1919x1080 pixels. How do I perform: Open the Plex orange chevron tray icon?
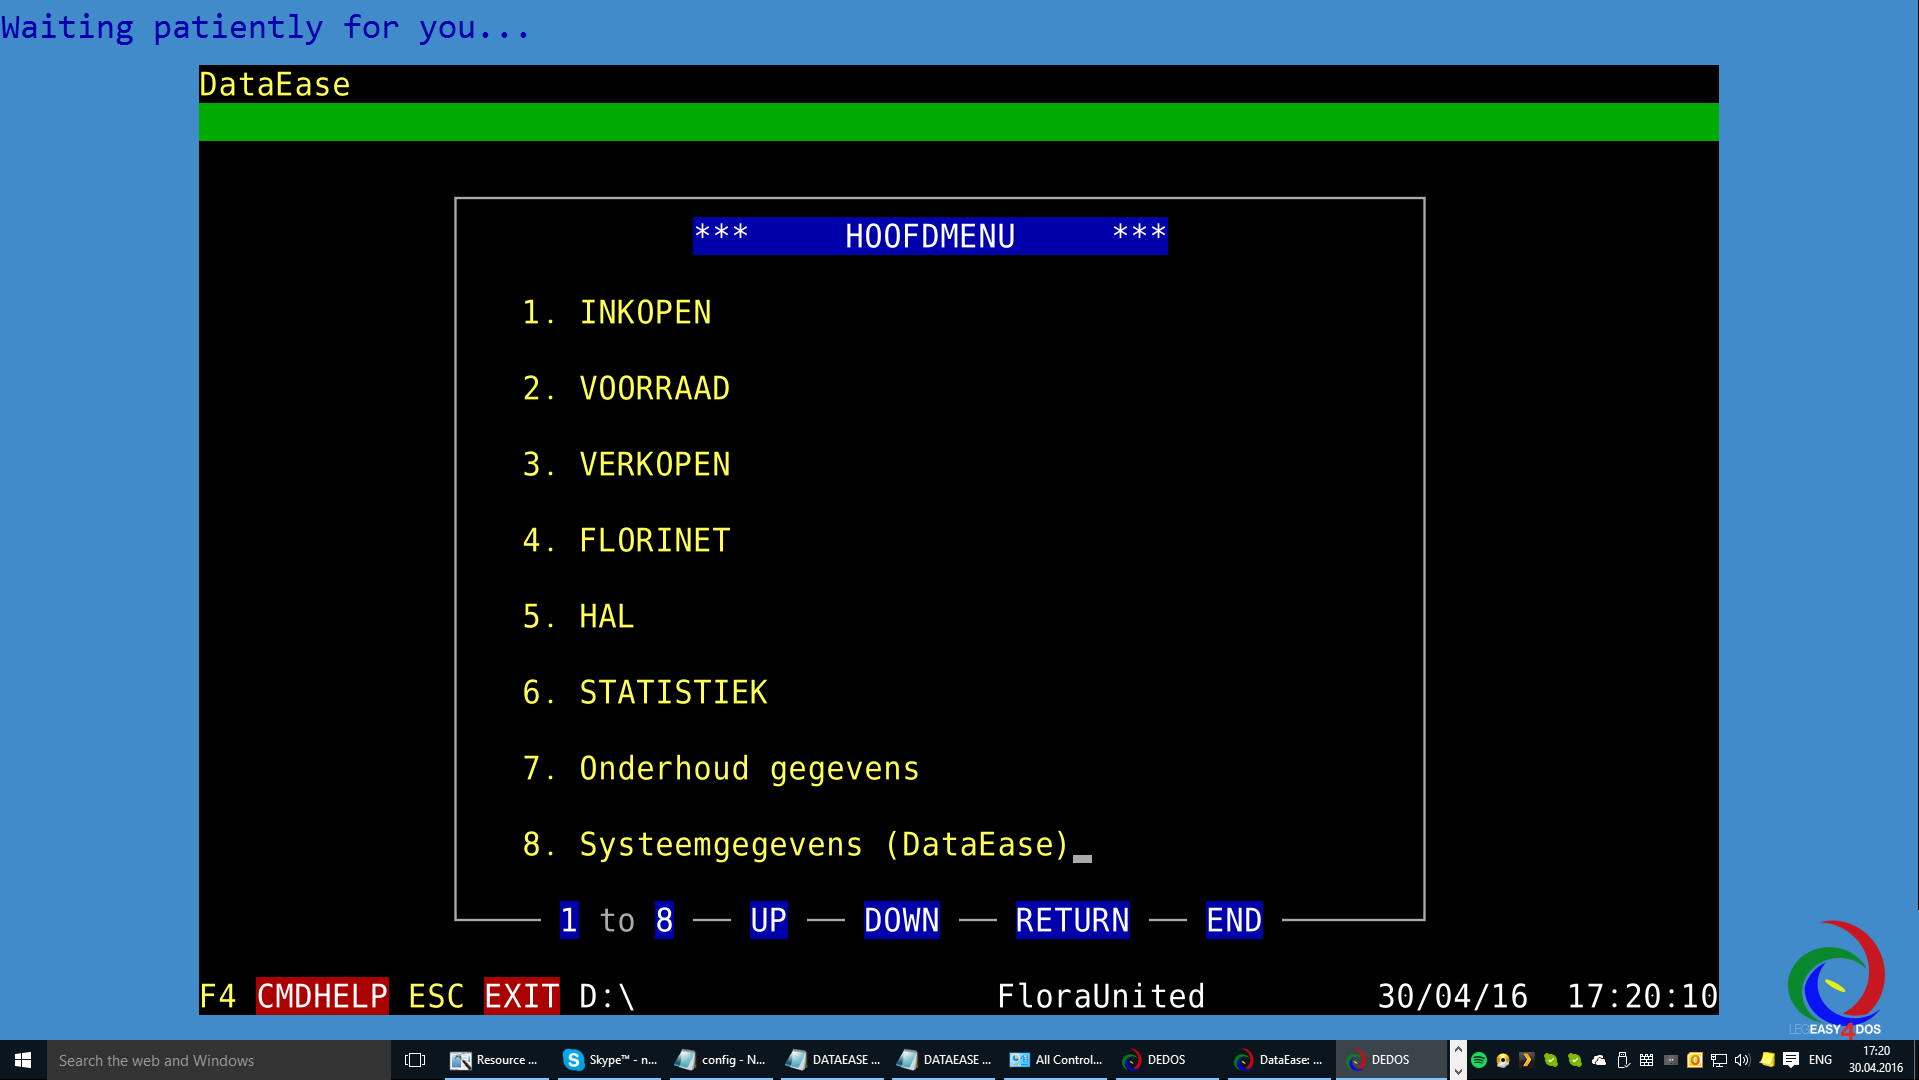[x=1527, y=1060]
